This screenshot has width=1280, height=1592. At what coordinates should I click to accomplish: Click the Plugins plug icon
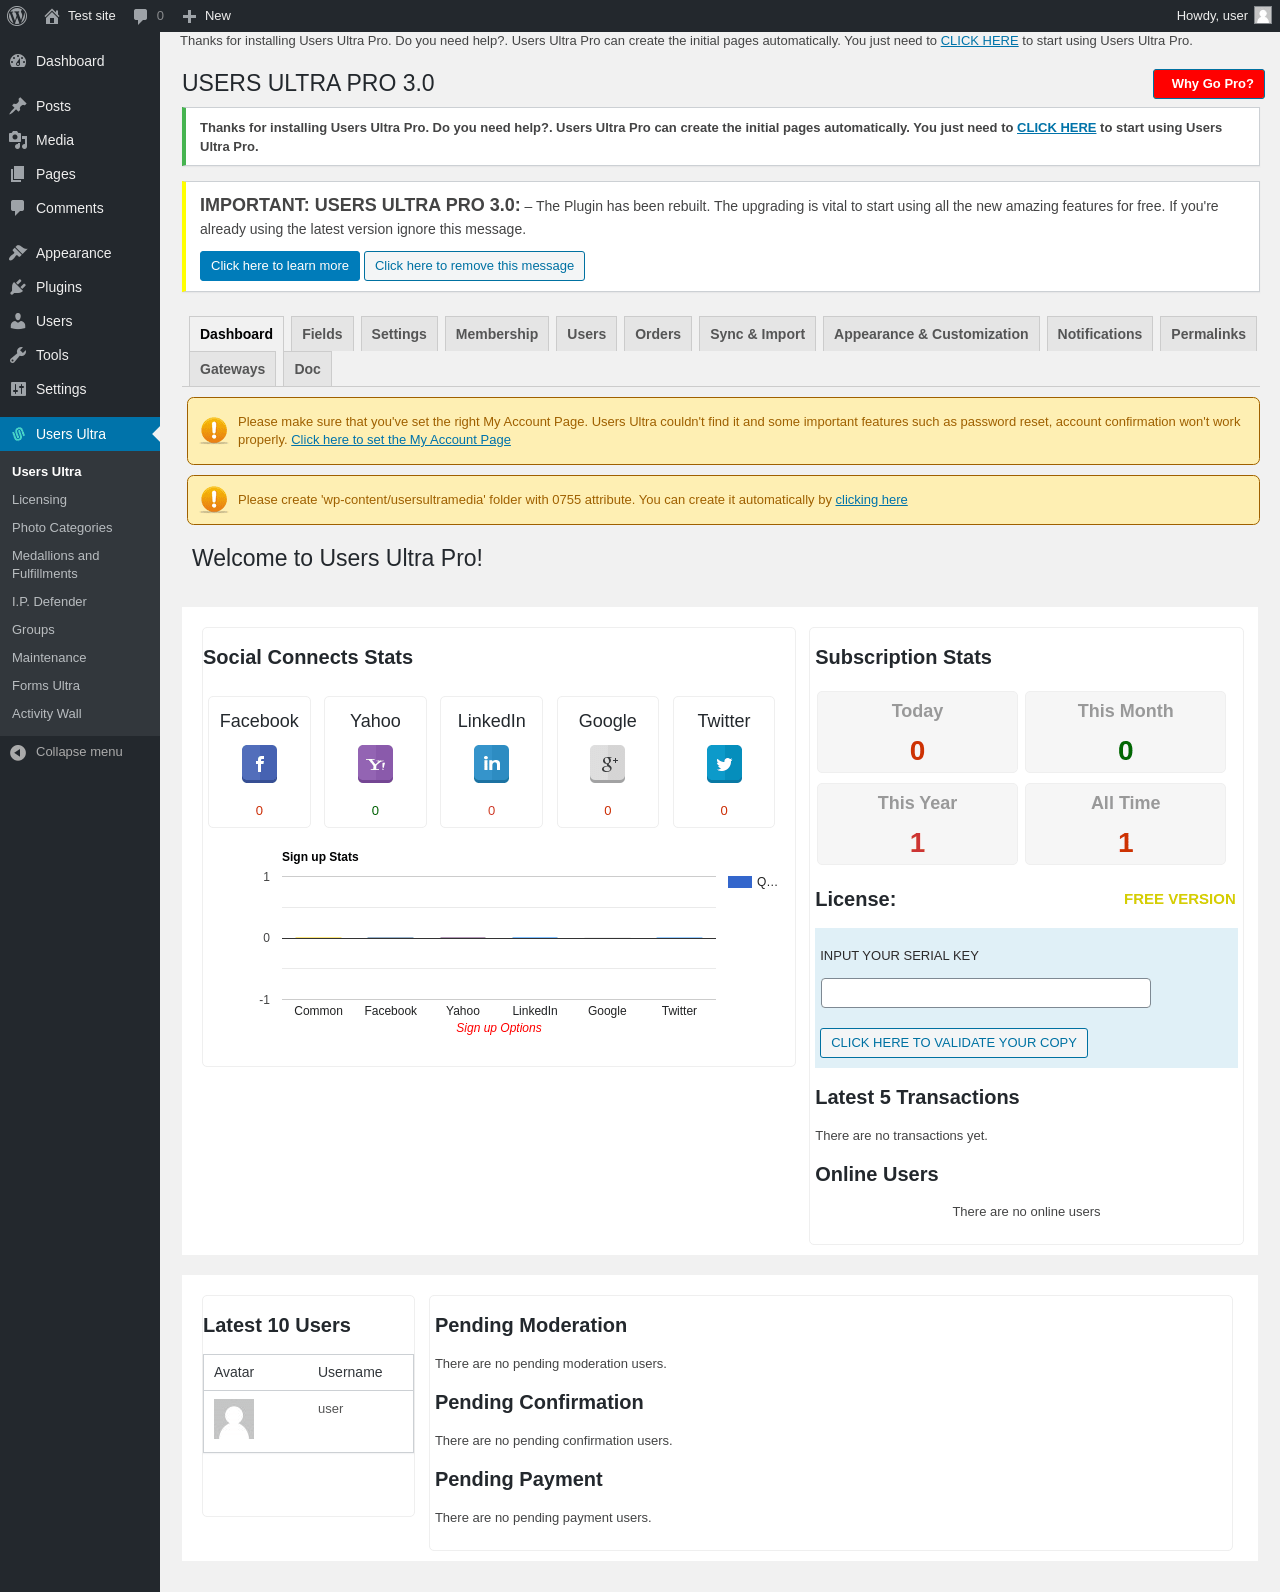tap(18, 287)
